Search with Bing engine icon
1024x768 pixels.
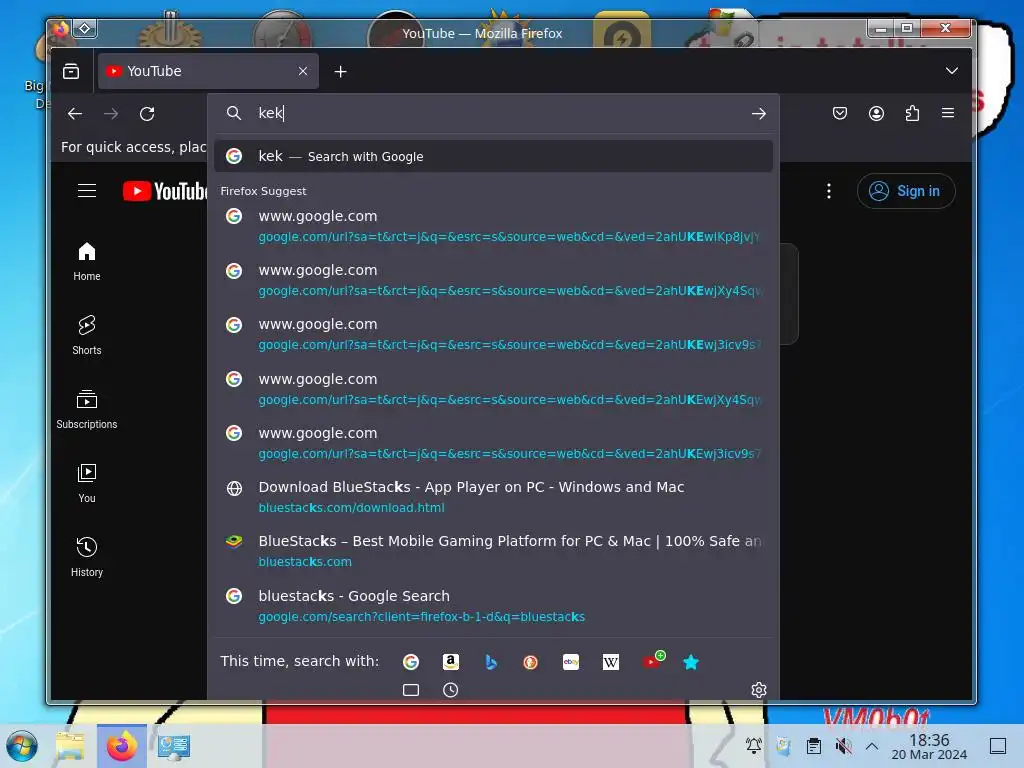pyautogui.click(x=491, y=662)
